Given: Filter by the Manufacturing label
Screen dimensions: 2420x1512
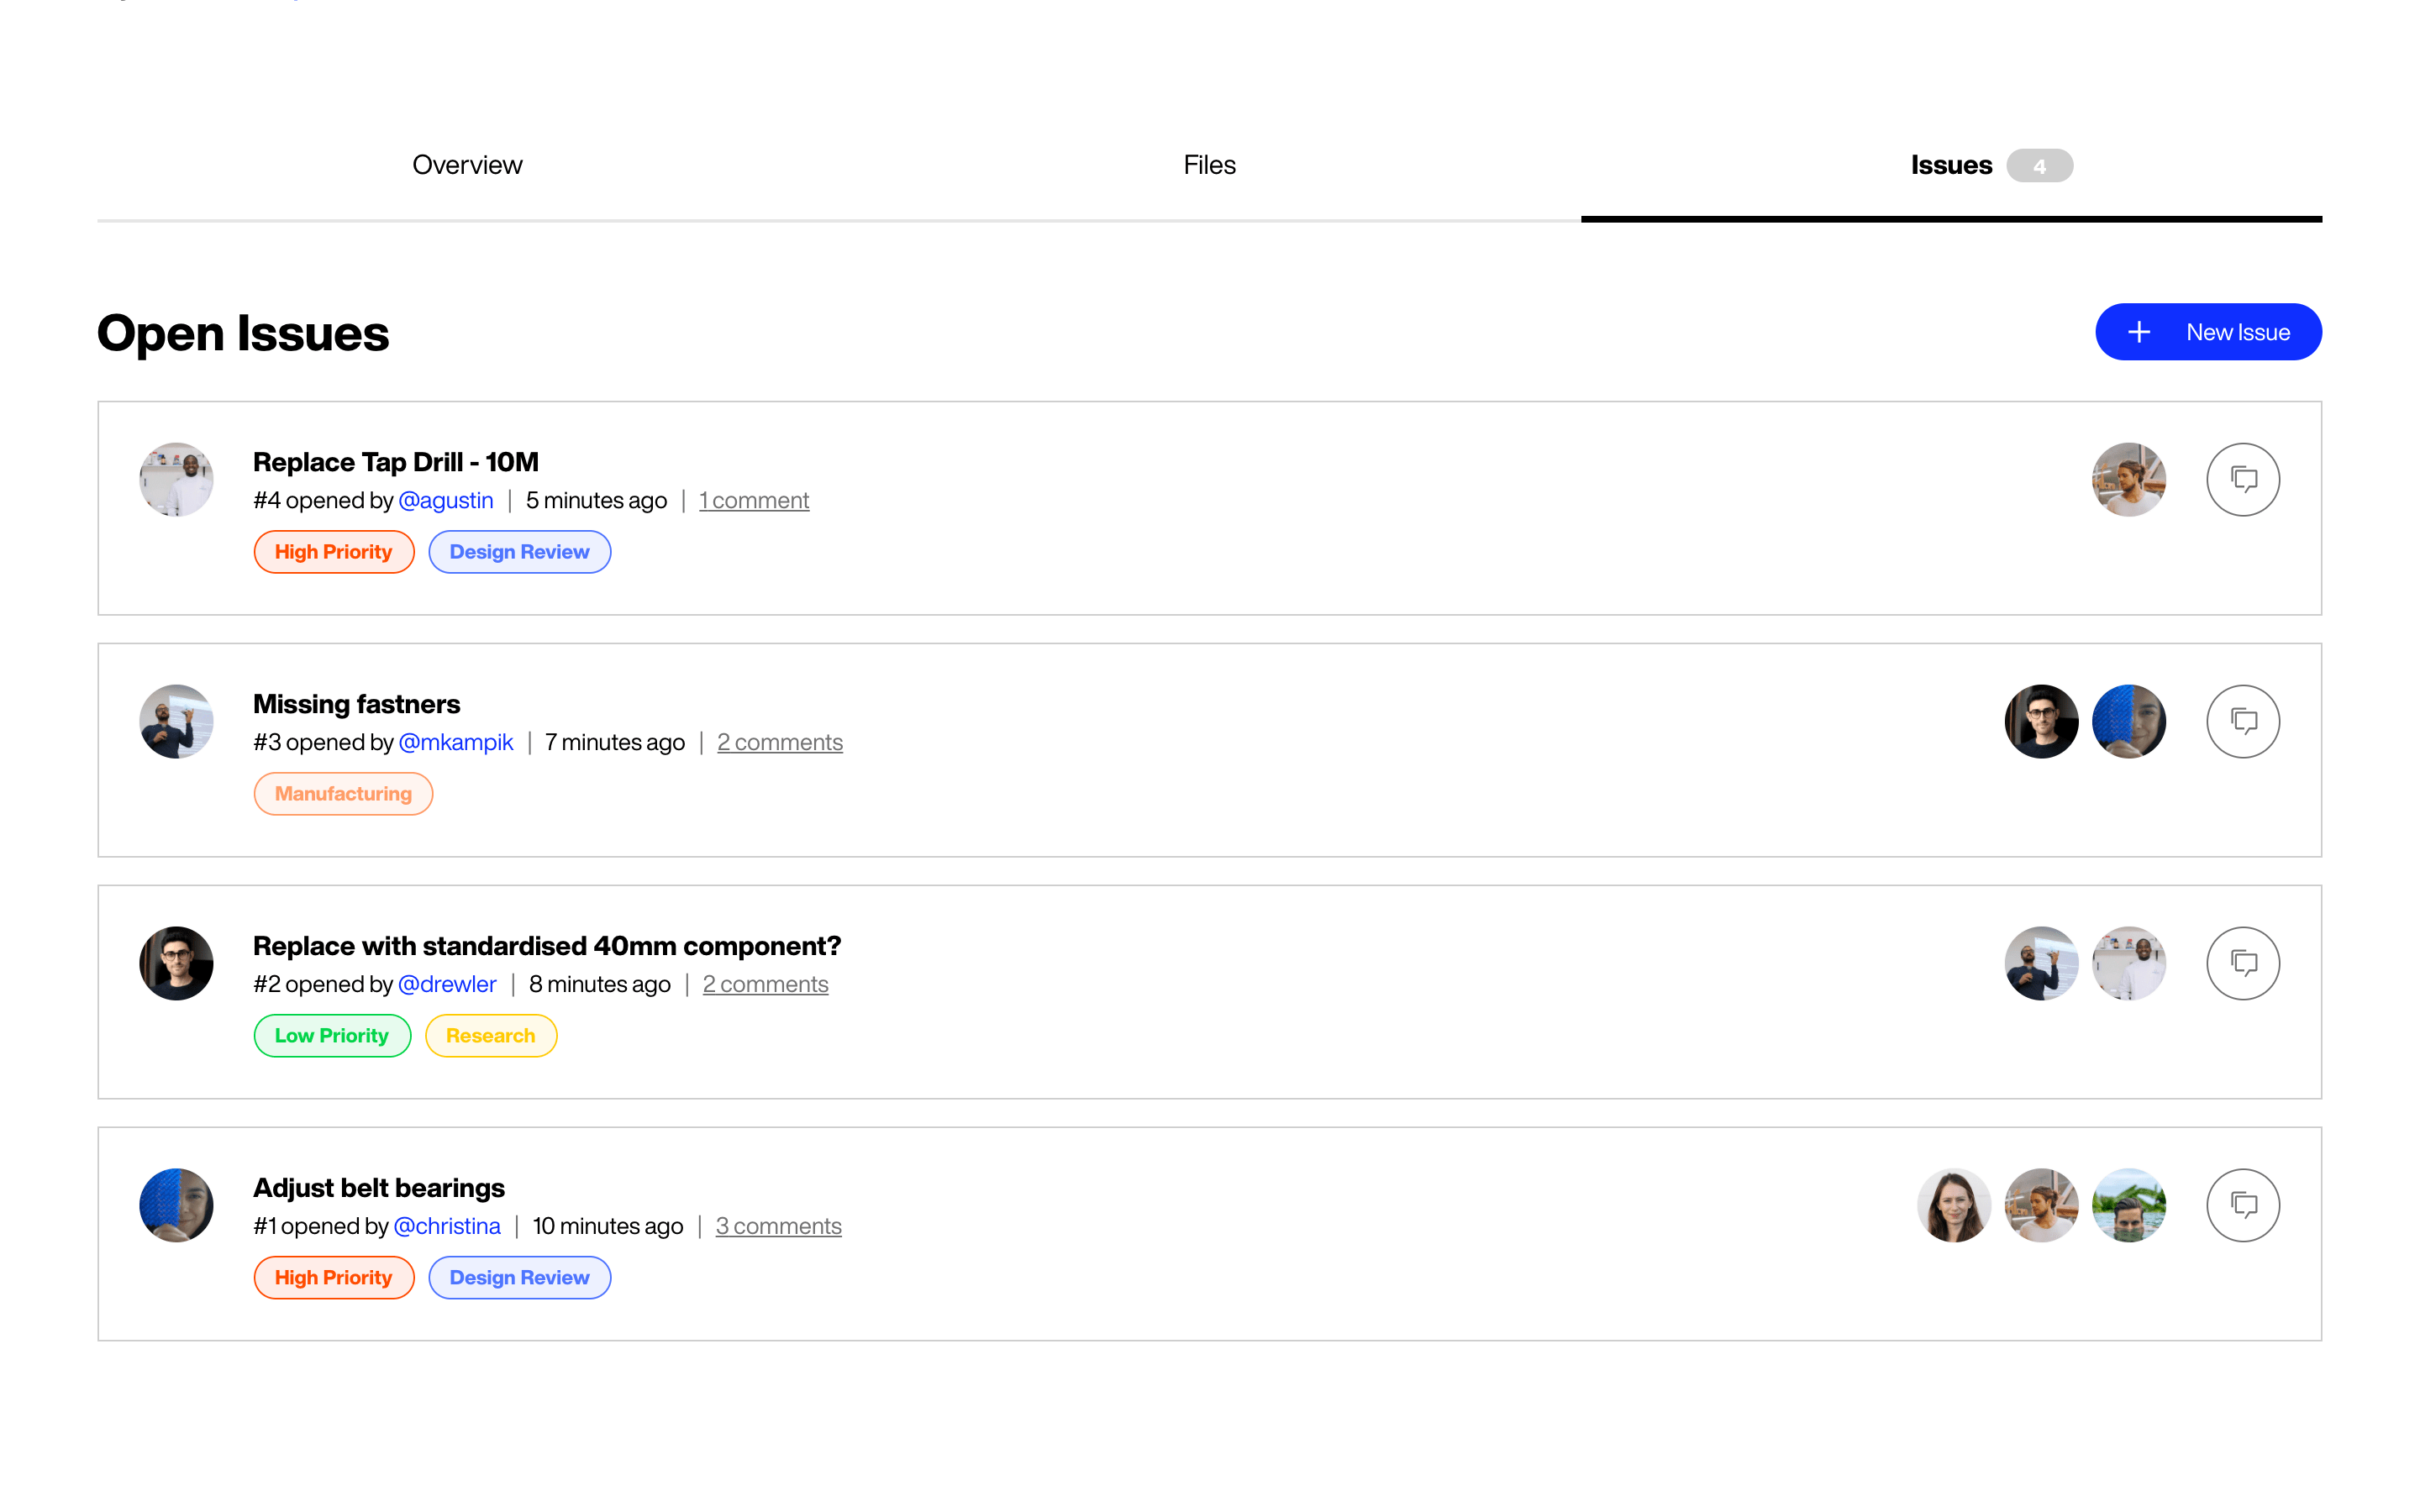Looking at the screenshot, I should 343,794.
